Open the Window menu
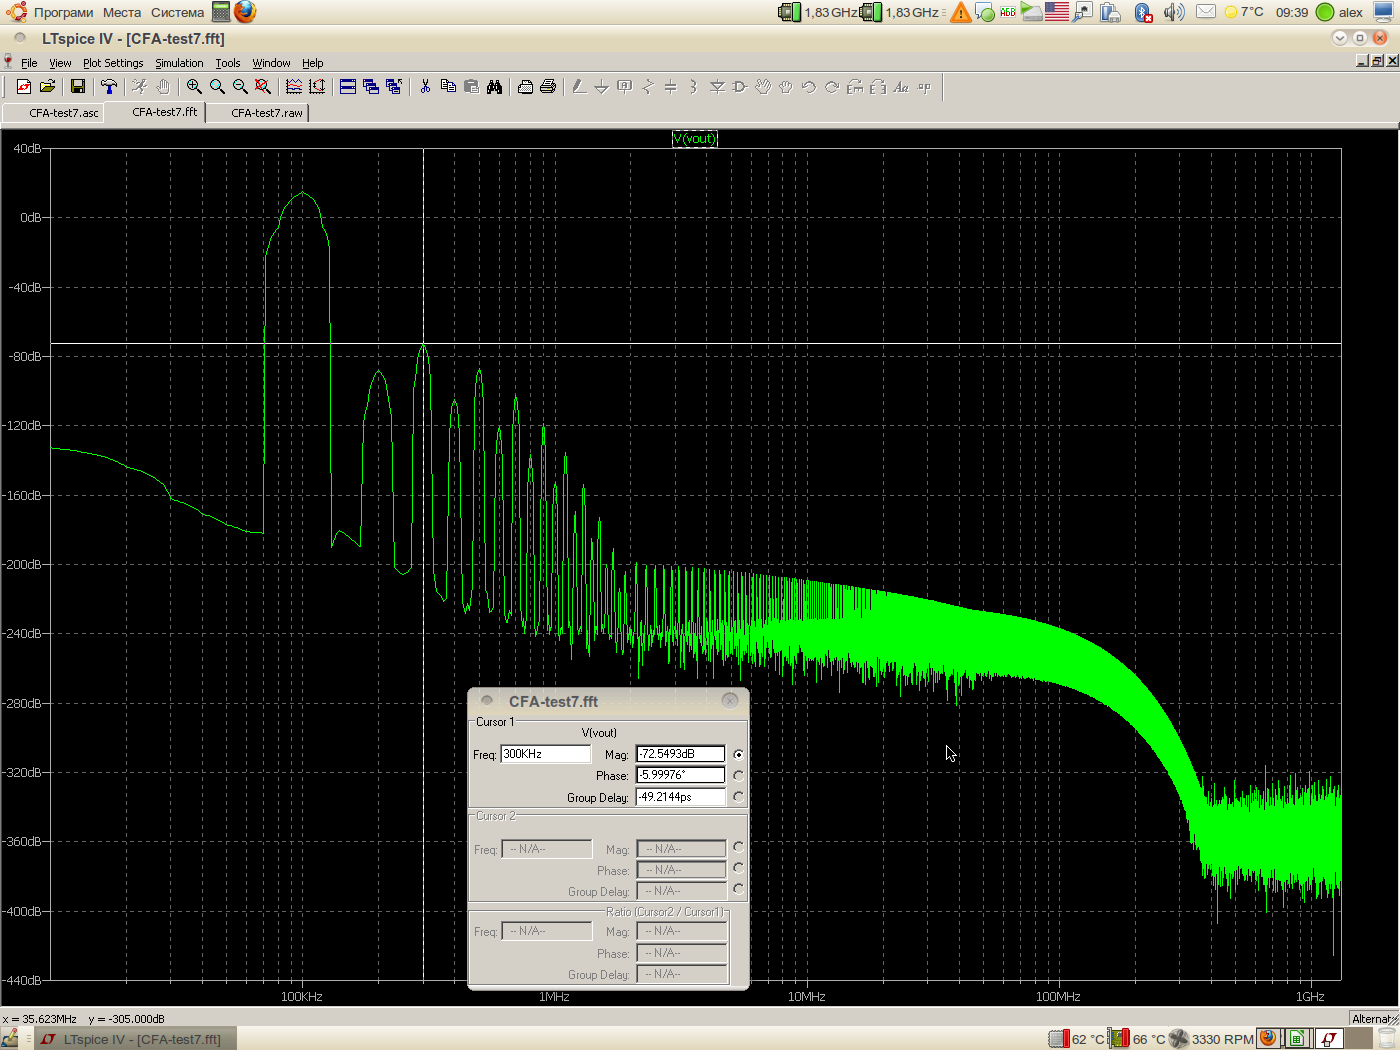The image size is (1400, 1050). (271, 63)
